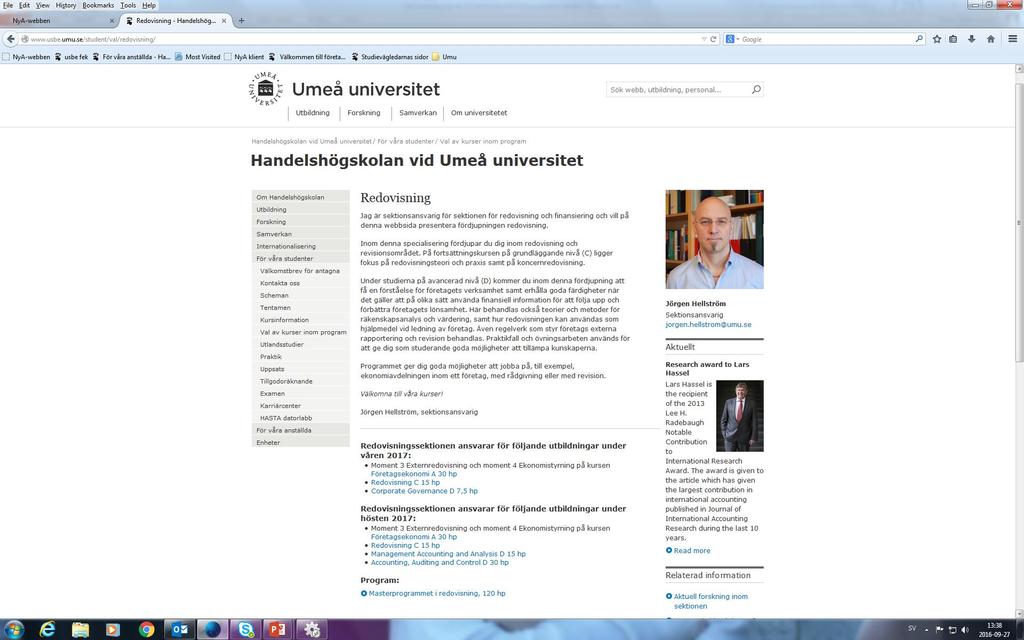
Task: Show hidden system tray icons arrow
Action: 927,630
